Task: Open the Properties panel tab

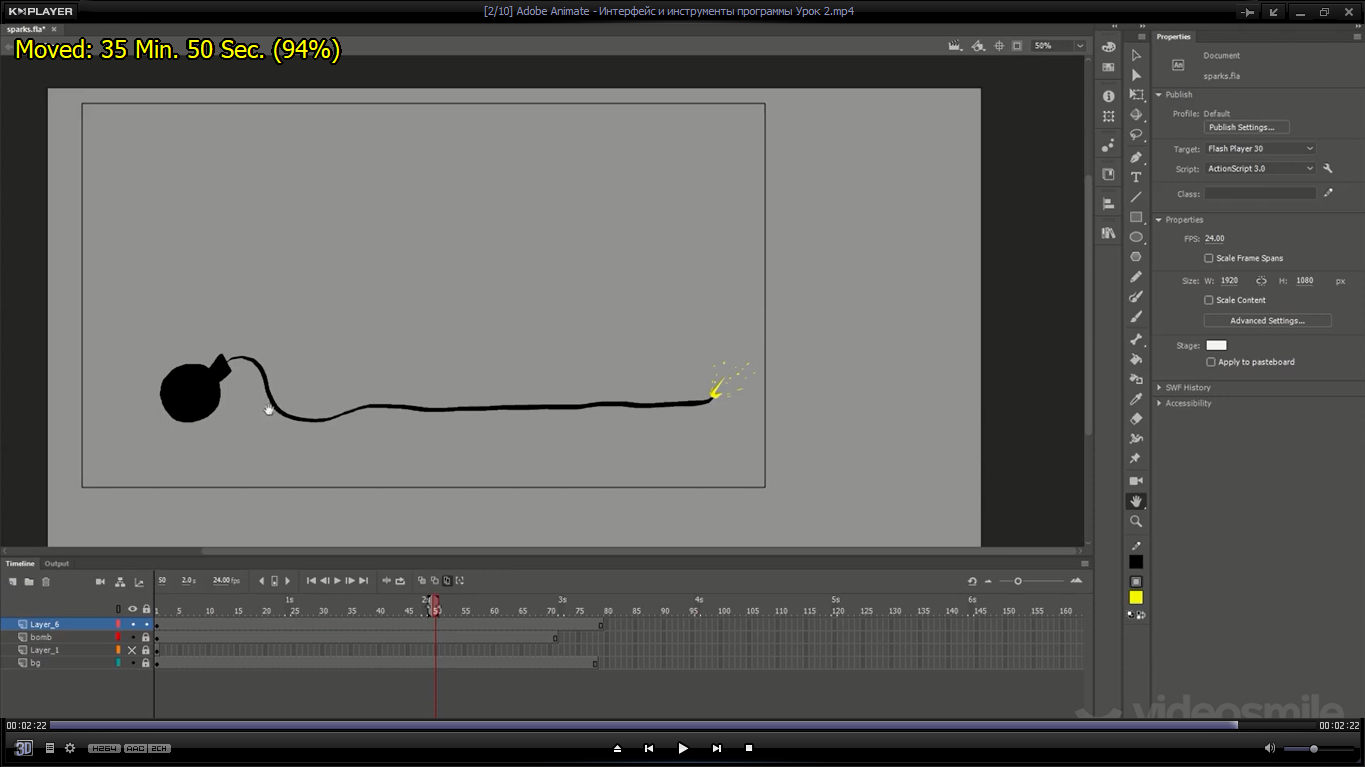Action: tap(1174, 37)
